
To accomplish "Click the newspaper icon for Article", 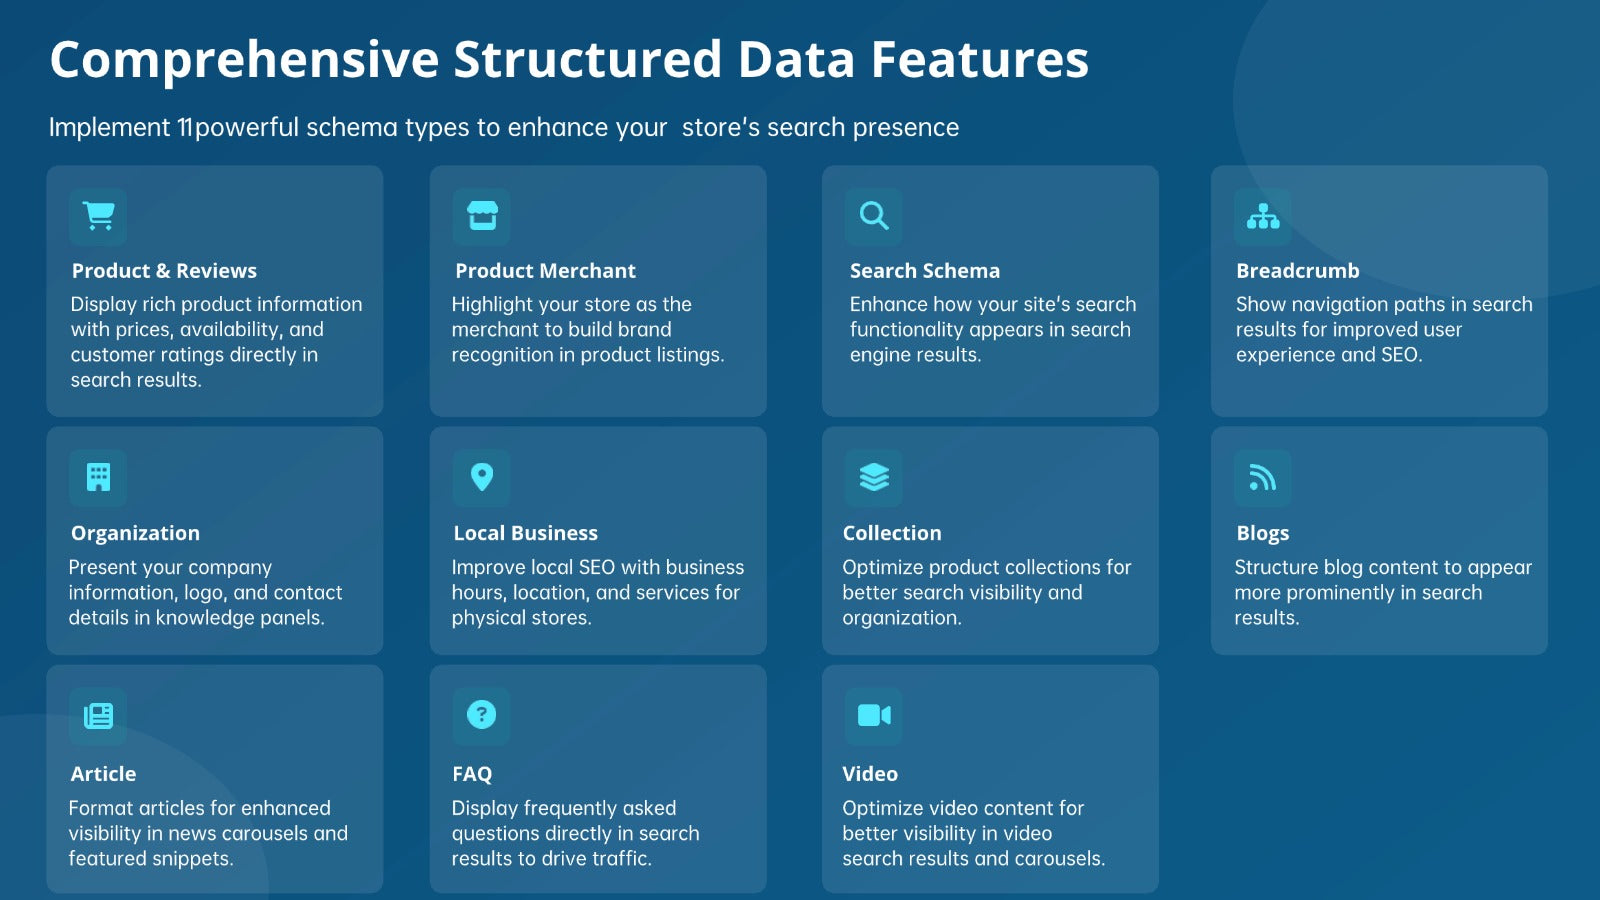I will 98,716.
